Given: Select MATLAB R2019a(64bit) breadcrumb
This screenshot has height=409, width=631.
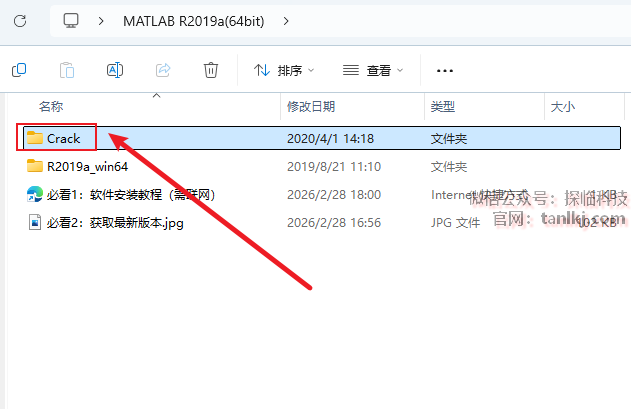Looking at the screenshot, I should [x=194, y=21].
